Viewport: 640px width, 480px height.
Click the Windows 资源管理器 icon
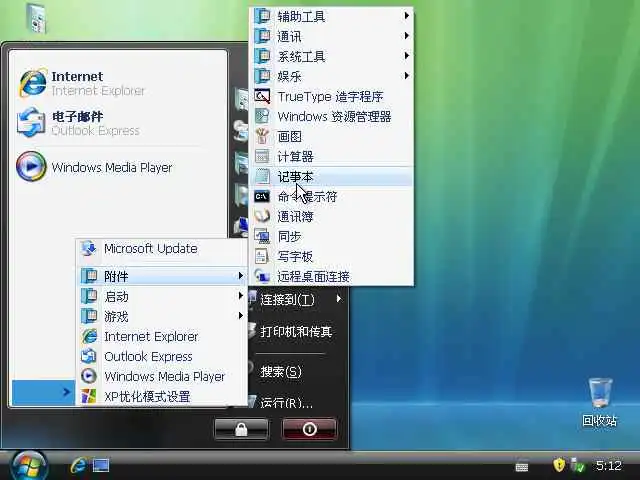[x=262, y=116]
